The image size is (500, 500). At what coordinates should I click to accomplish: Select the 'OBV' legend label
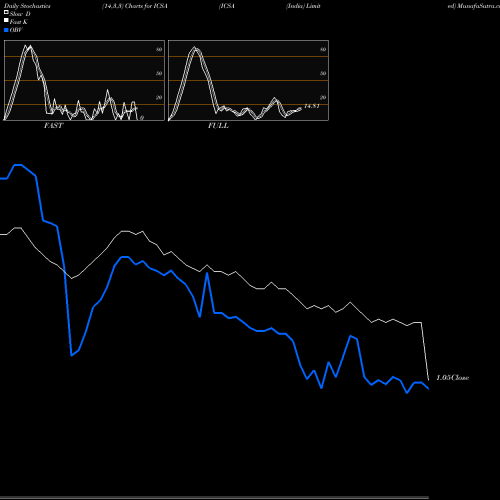tap(16, 30)
